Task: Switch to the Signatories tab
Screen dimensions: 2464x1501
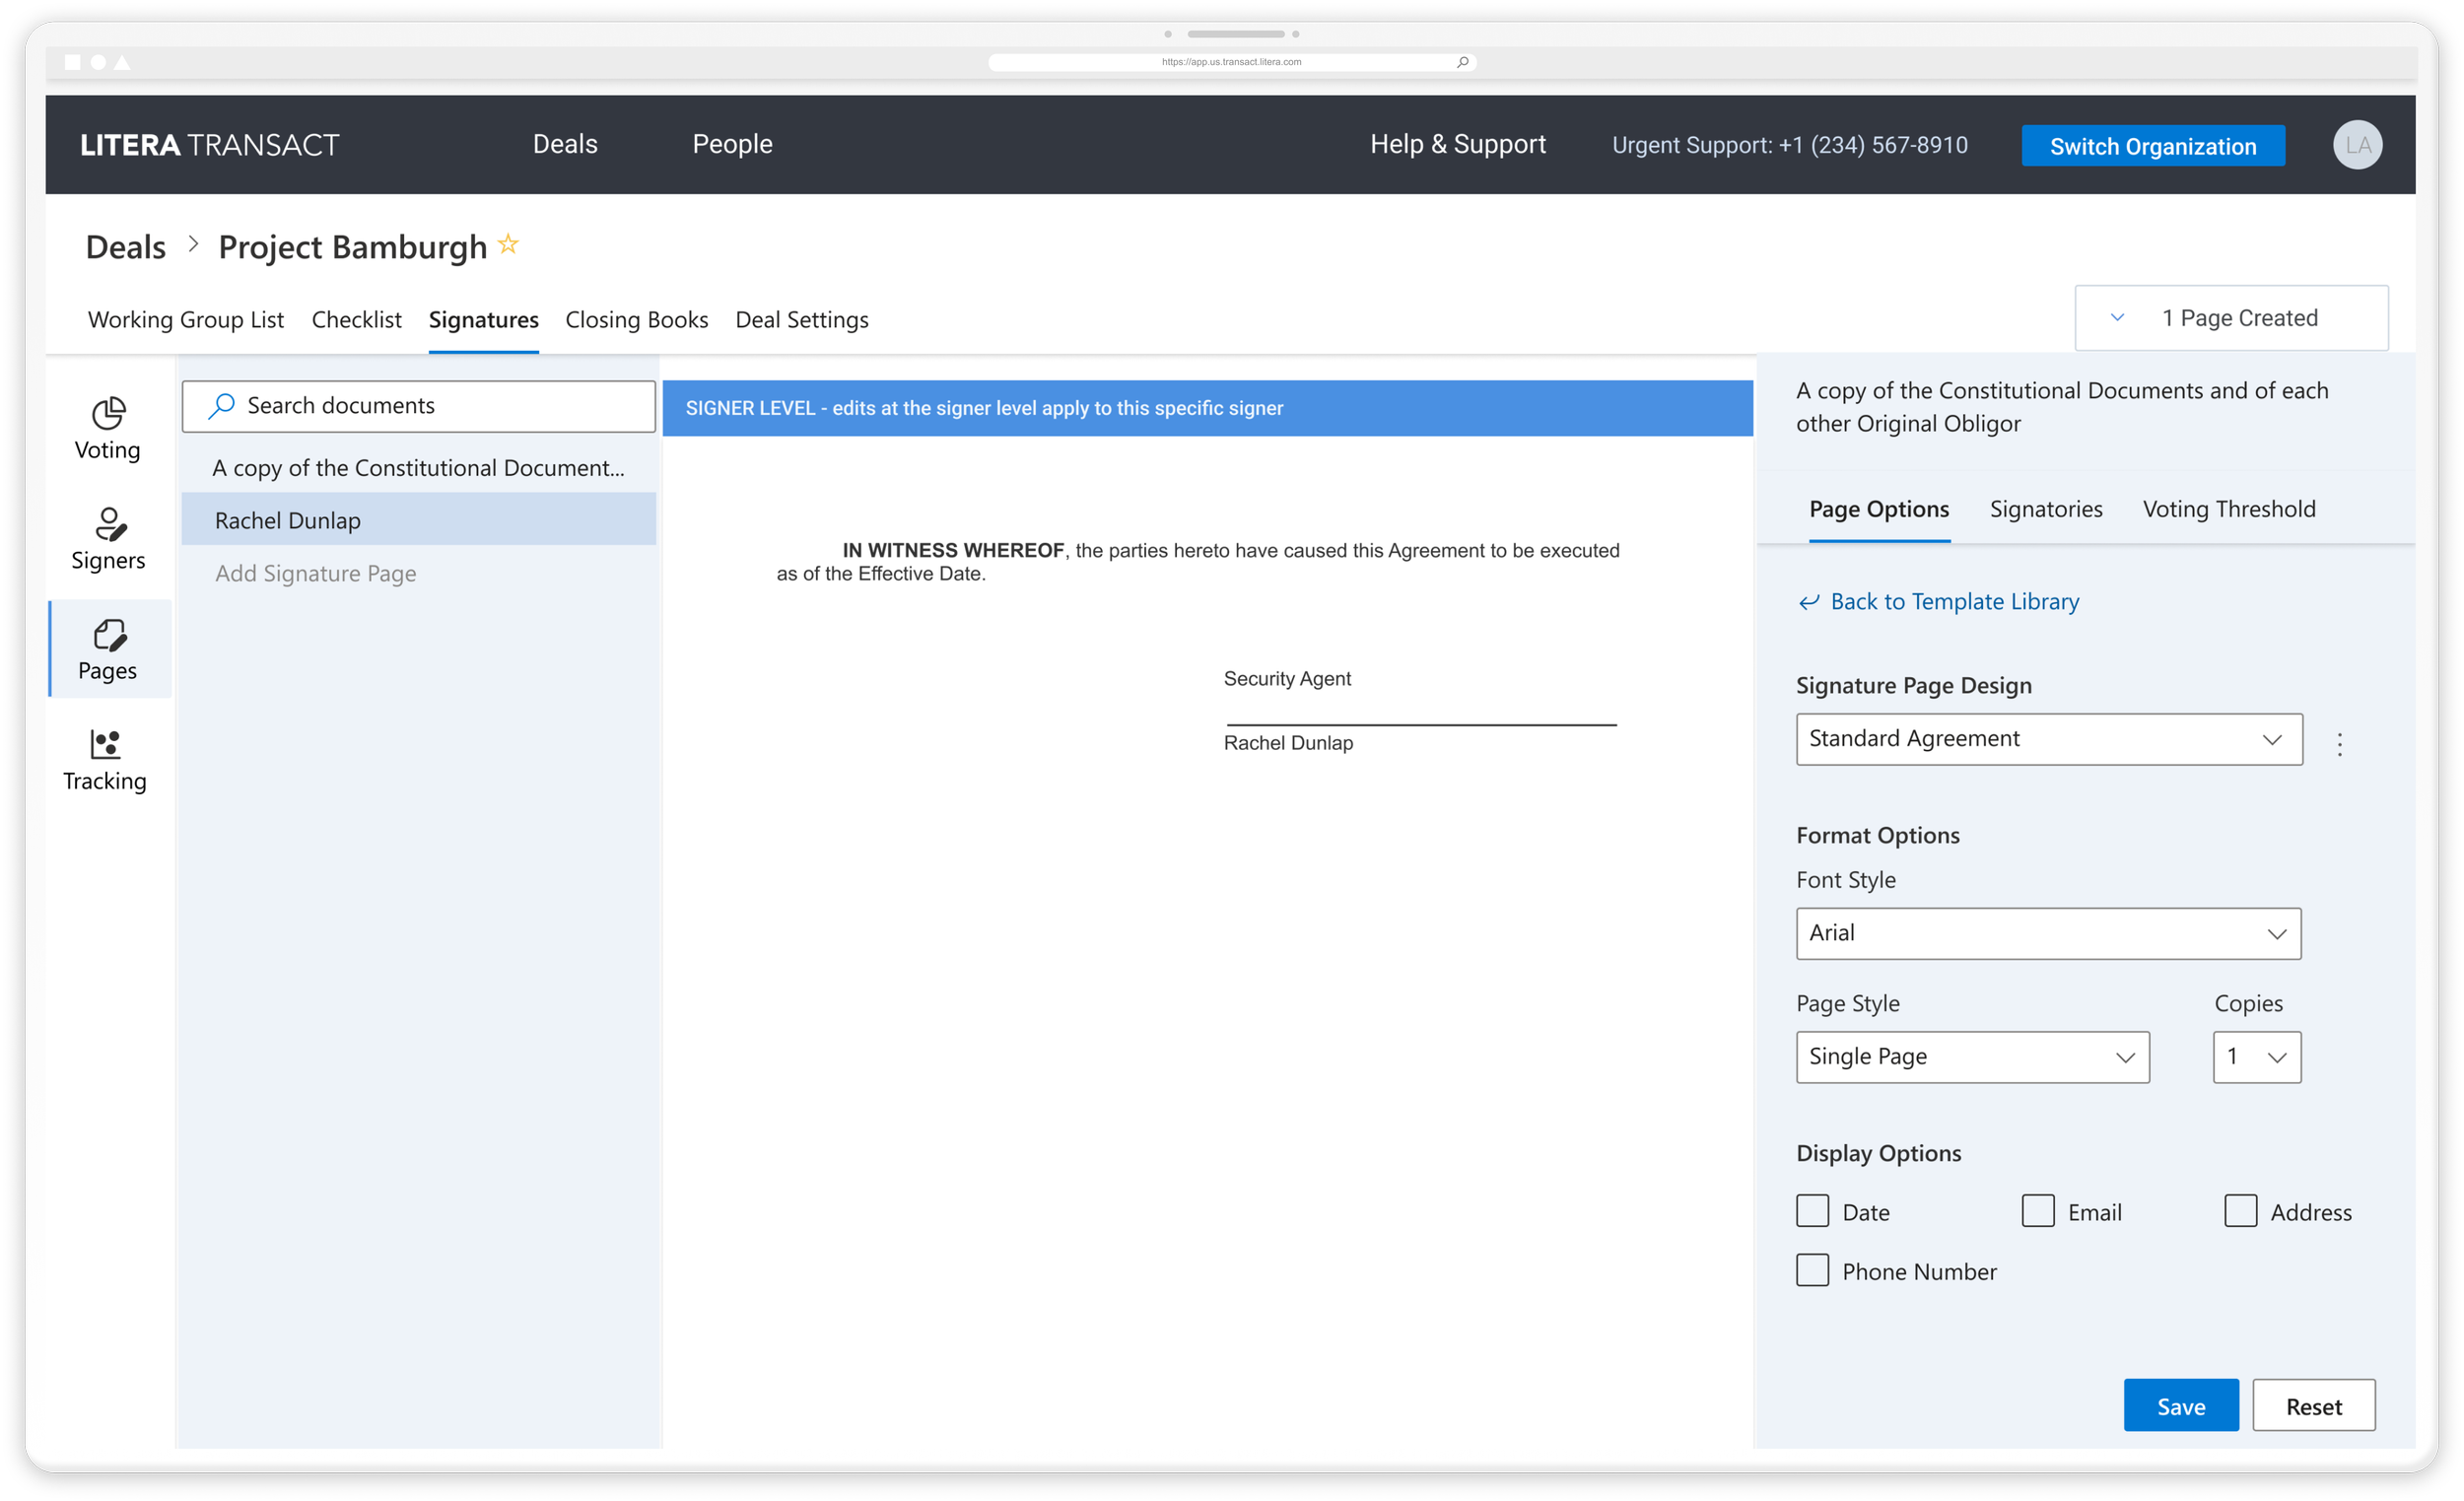Action: coord(2045,509)
